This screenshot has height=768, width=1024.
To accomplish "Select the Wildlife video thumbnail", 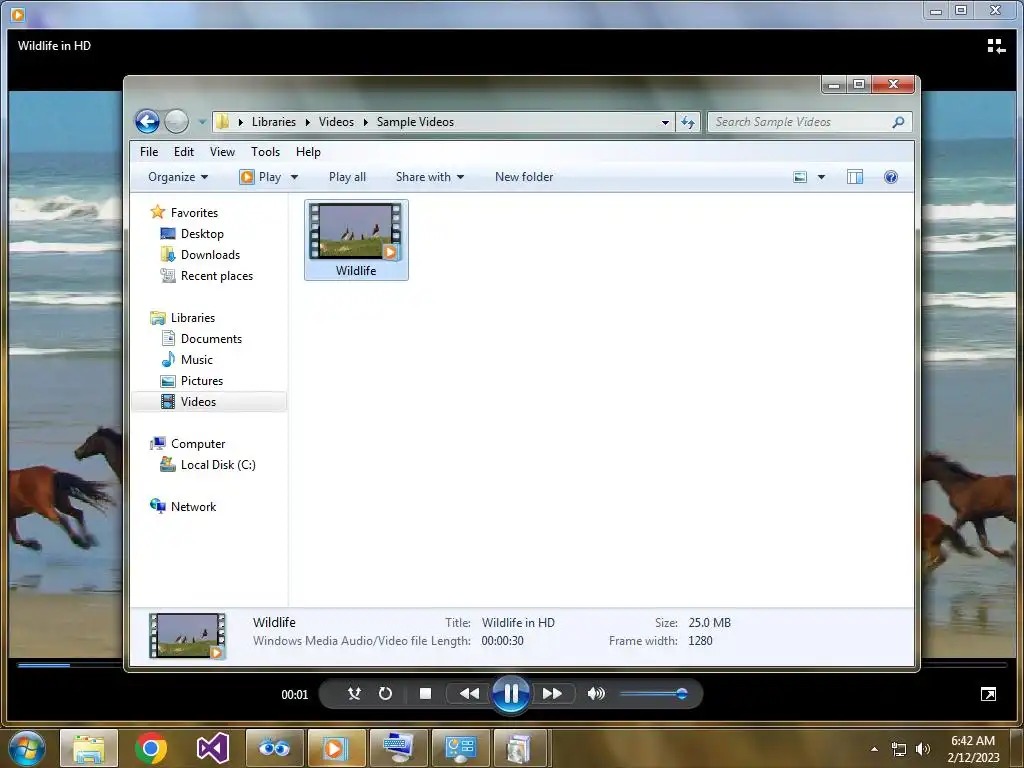I will coord(356,240).
